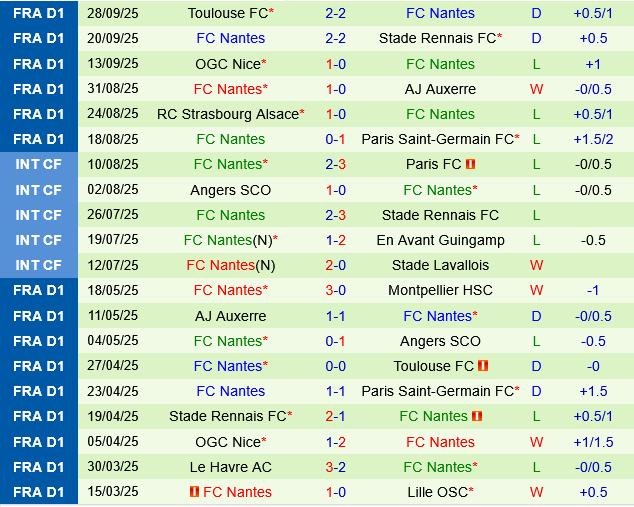Click the +1.5/2 handicap for the Paris Saint-Germain match

[x=593, y=139]
